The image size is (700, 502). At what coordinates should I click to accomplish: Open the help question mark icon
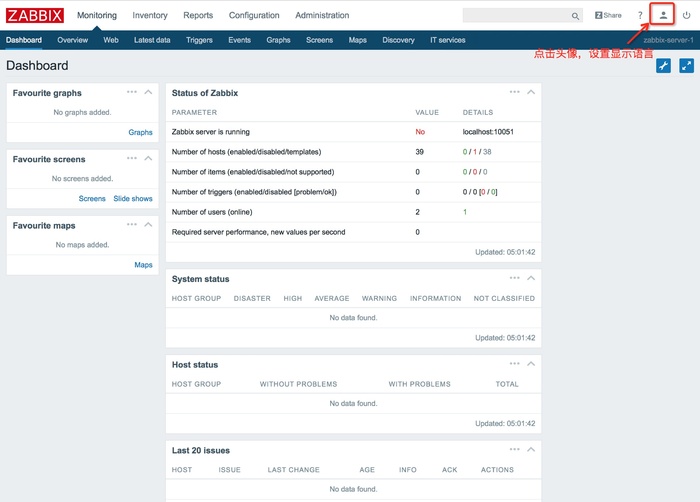click(x=640, y=15)
